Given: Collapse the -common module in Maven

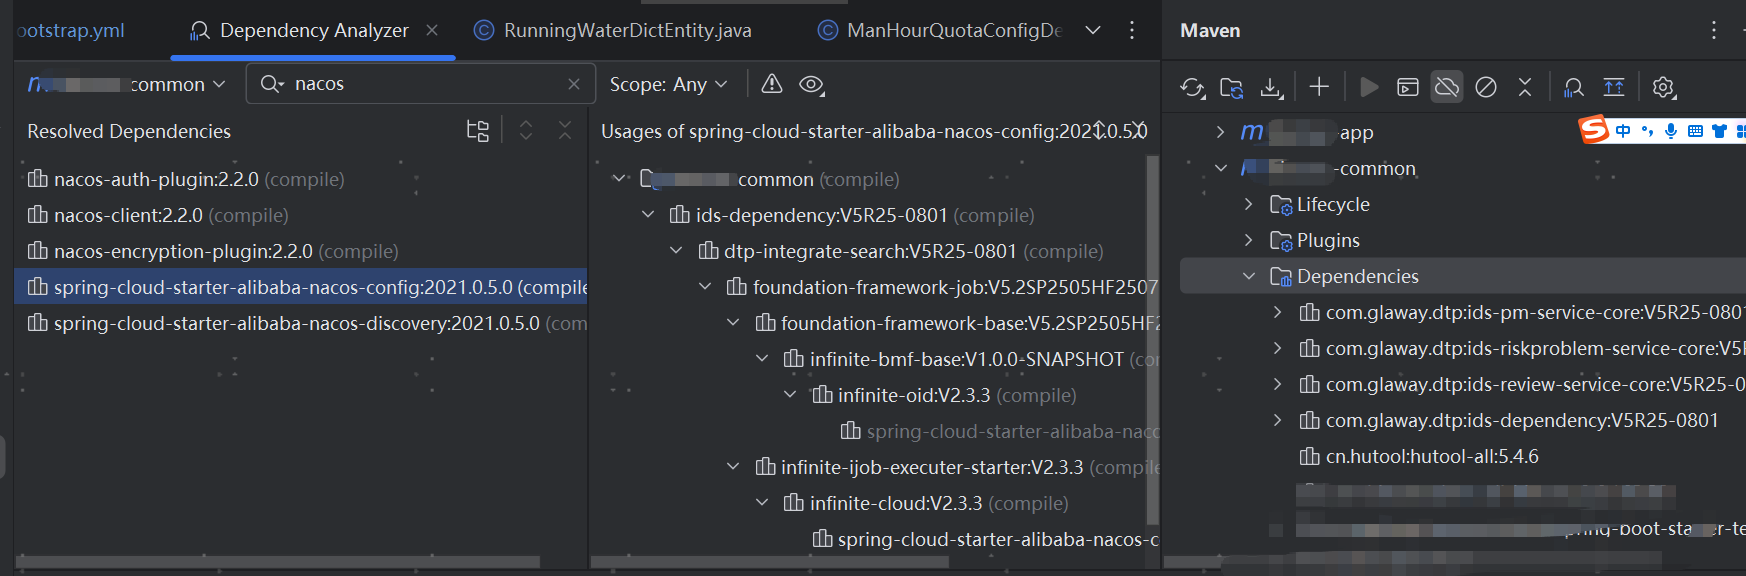Looking at the screenshot, I should pos(1220,168).
